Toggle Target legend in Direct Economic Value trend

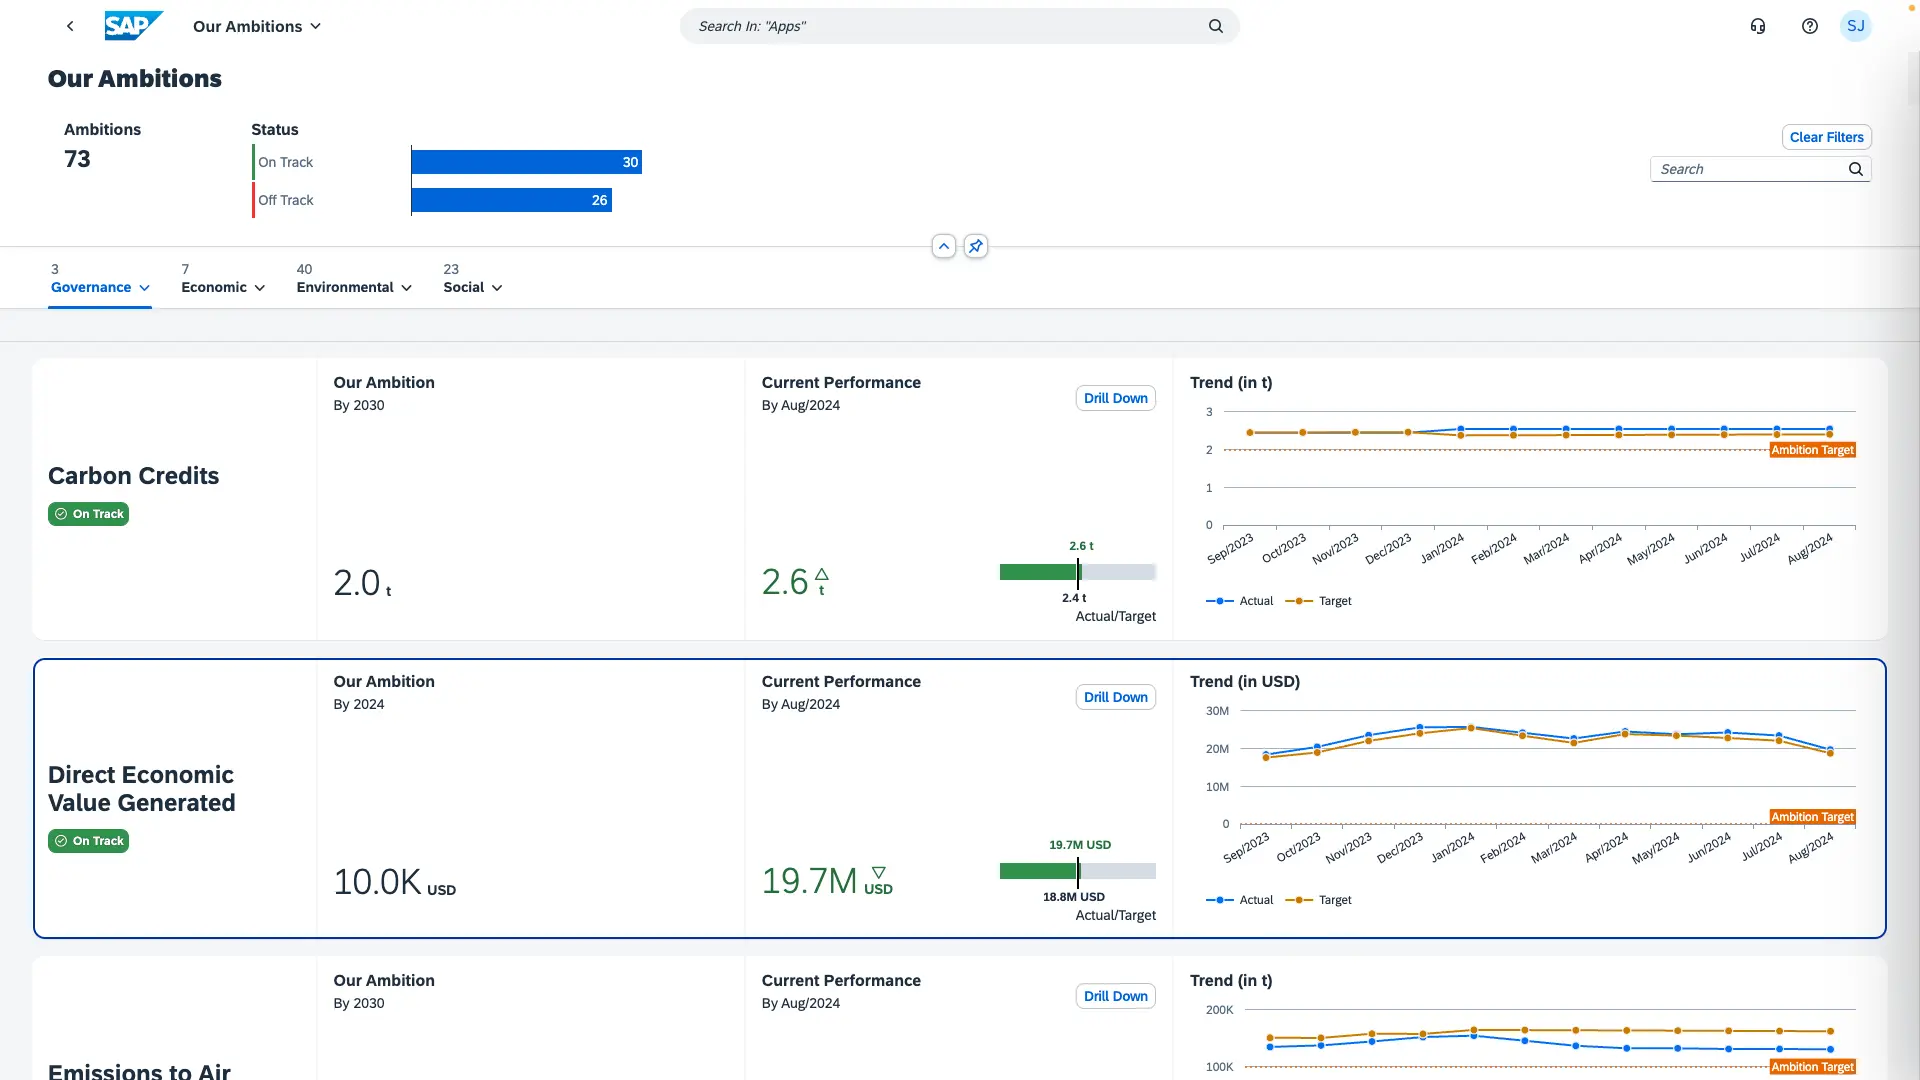1318,900
